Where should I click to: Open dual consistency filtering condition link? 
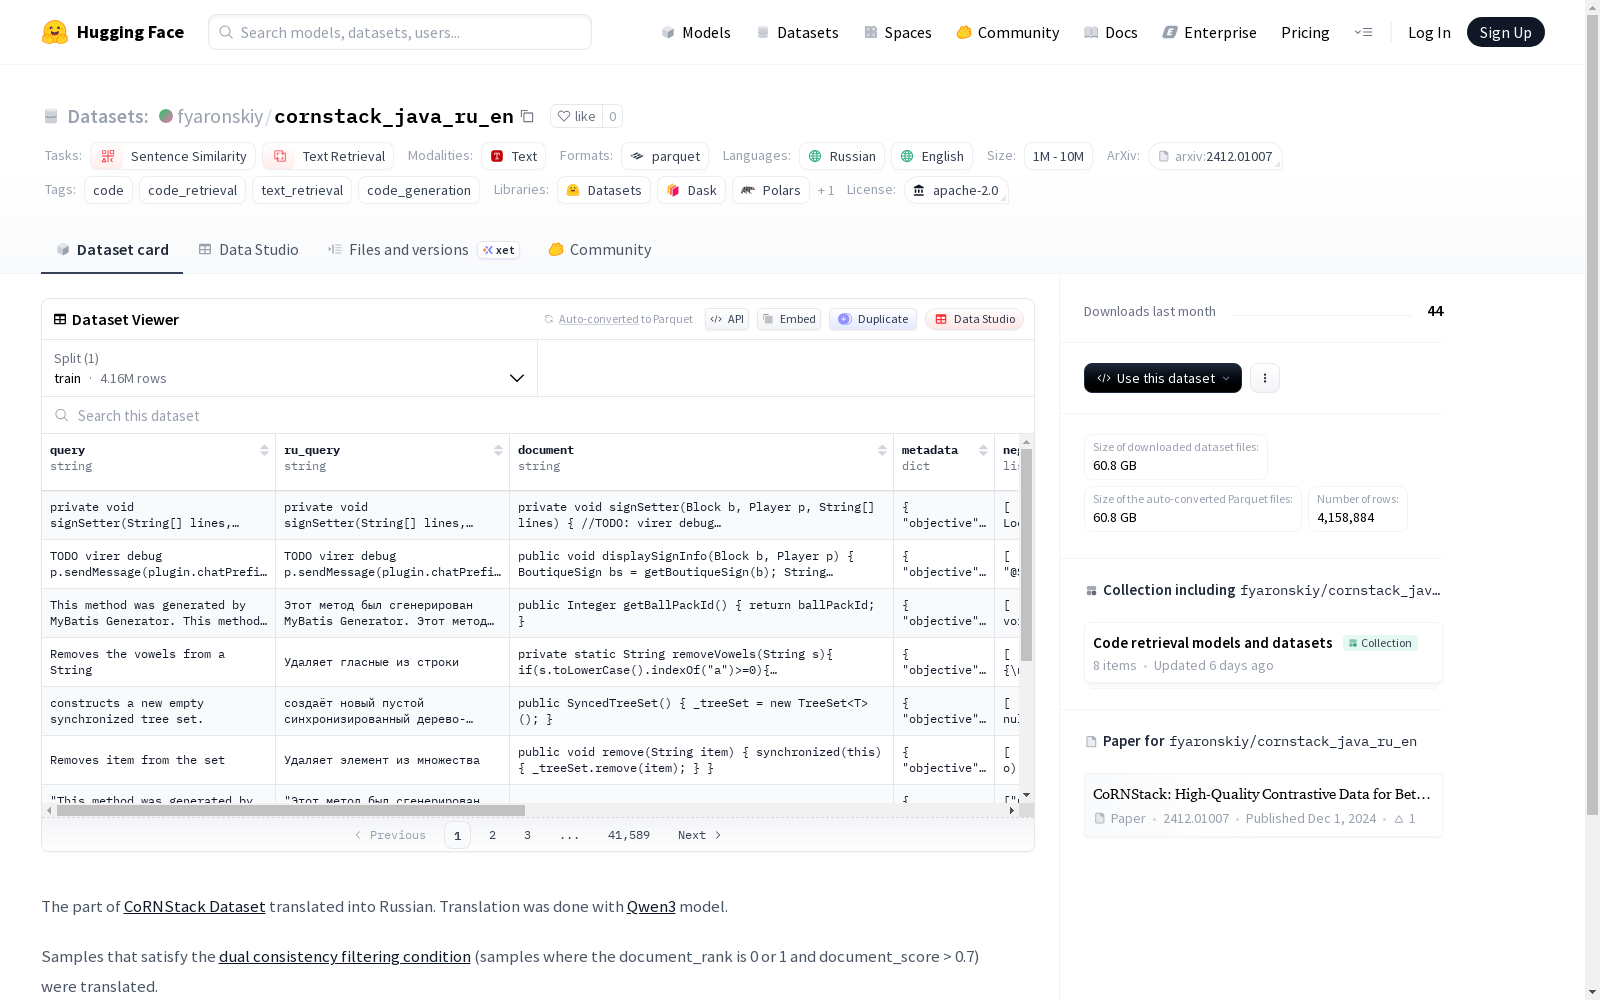[x=345, y=956]
